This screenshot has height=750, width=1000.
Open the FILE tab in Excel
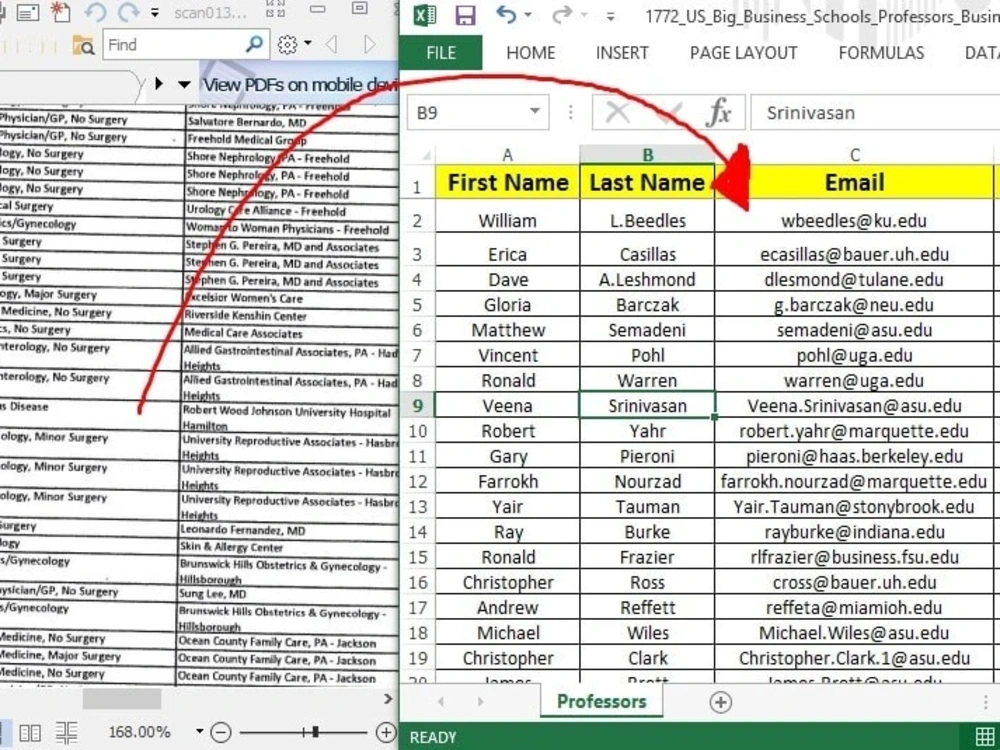pyautogui.click(x=441, y=53)
